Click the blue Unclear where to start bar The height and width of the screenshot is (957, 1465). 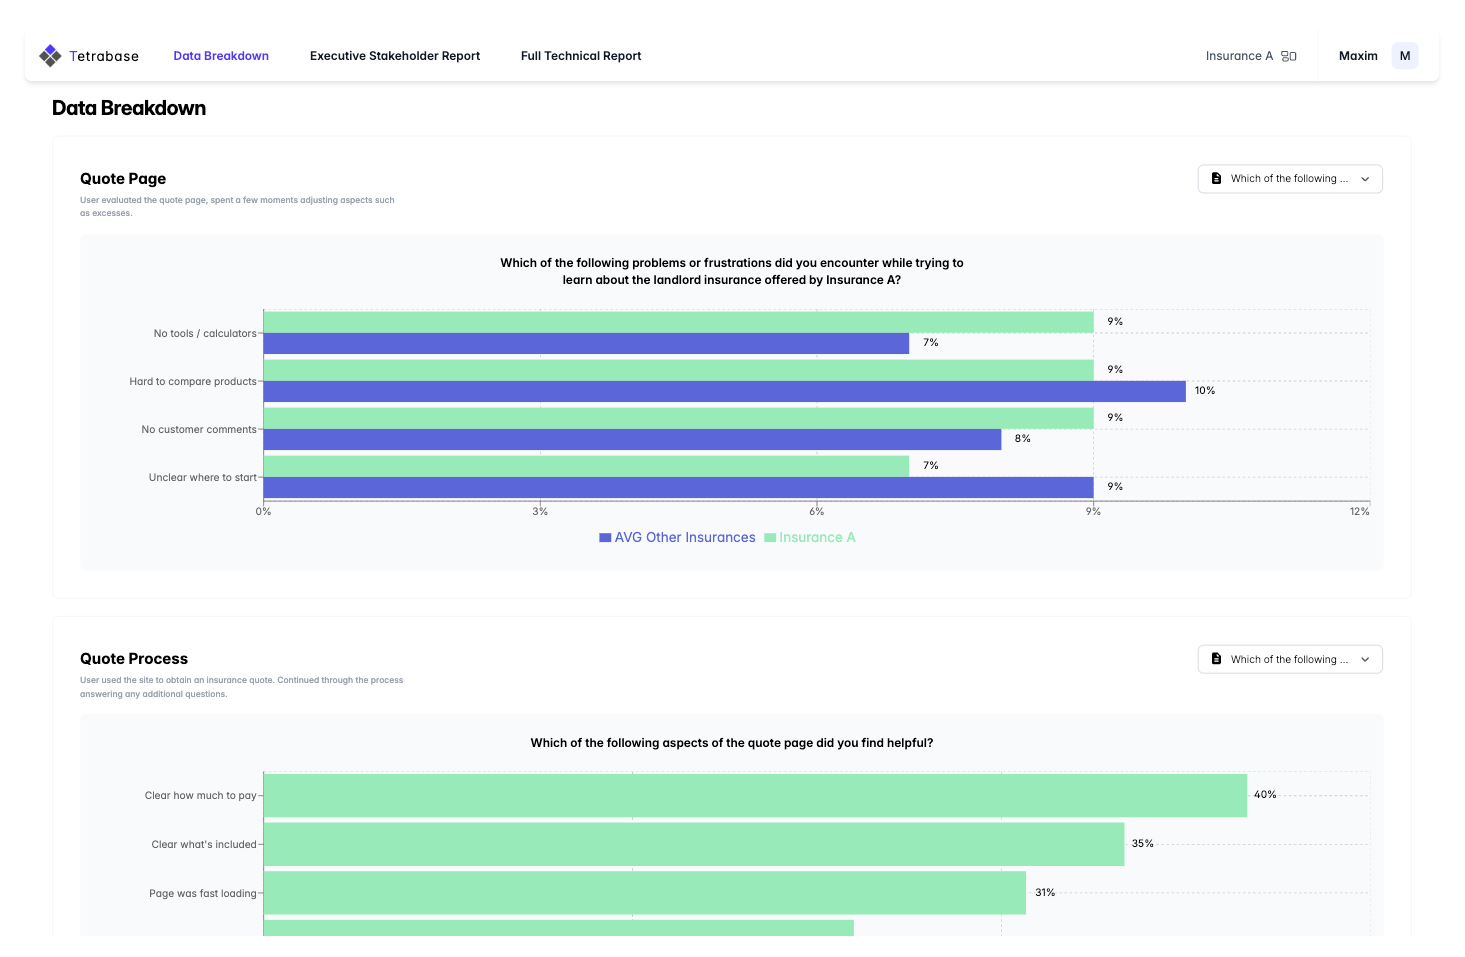pos(678,487)
